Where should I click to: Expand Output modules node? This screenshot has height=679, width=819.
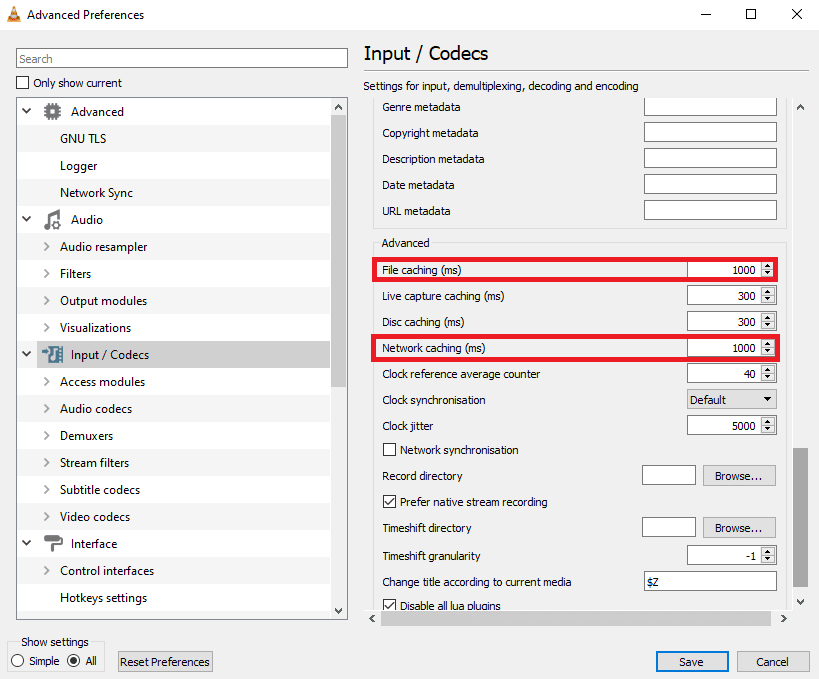click(46, 301)
